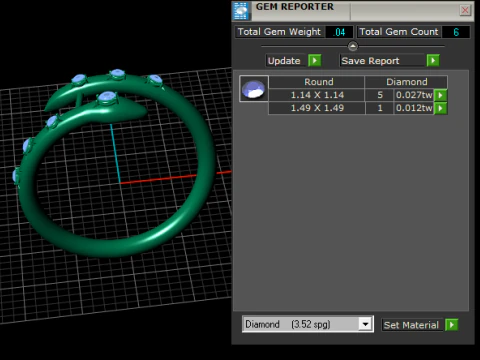This screenshot has width=480, height=360.
Task: Open the Diamond (3.52 spg) material dropdown
Action: (x=365, y=324)
